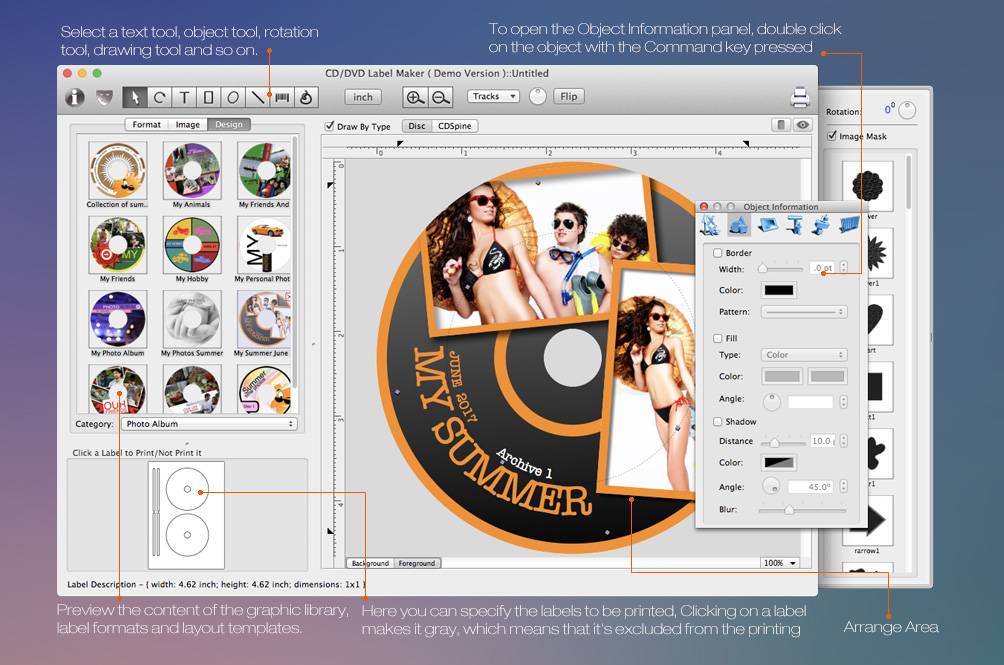Select the rotation tool
Viewport: 1004px width, 665px height.
pyautogui.click(x=159, y=97)
